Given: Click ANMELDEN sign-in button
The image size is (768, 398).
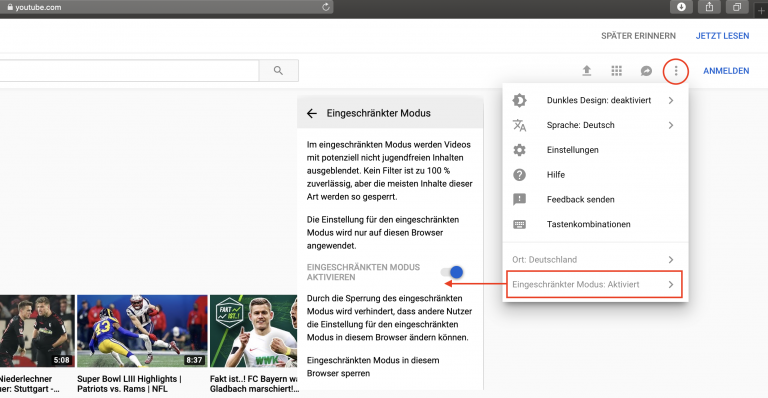Looking at the screenshot, I should coord(726,71).
